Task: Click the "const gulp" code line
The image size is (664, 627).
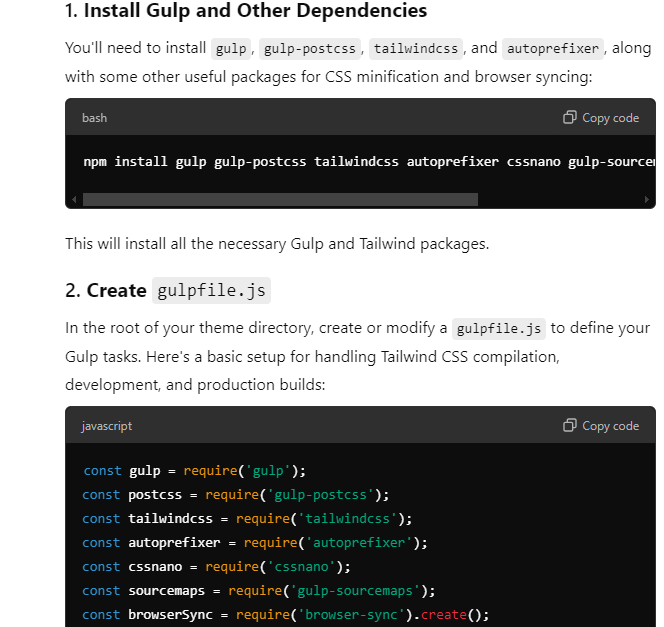Action: click(x=194, y=470)
